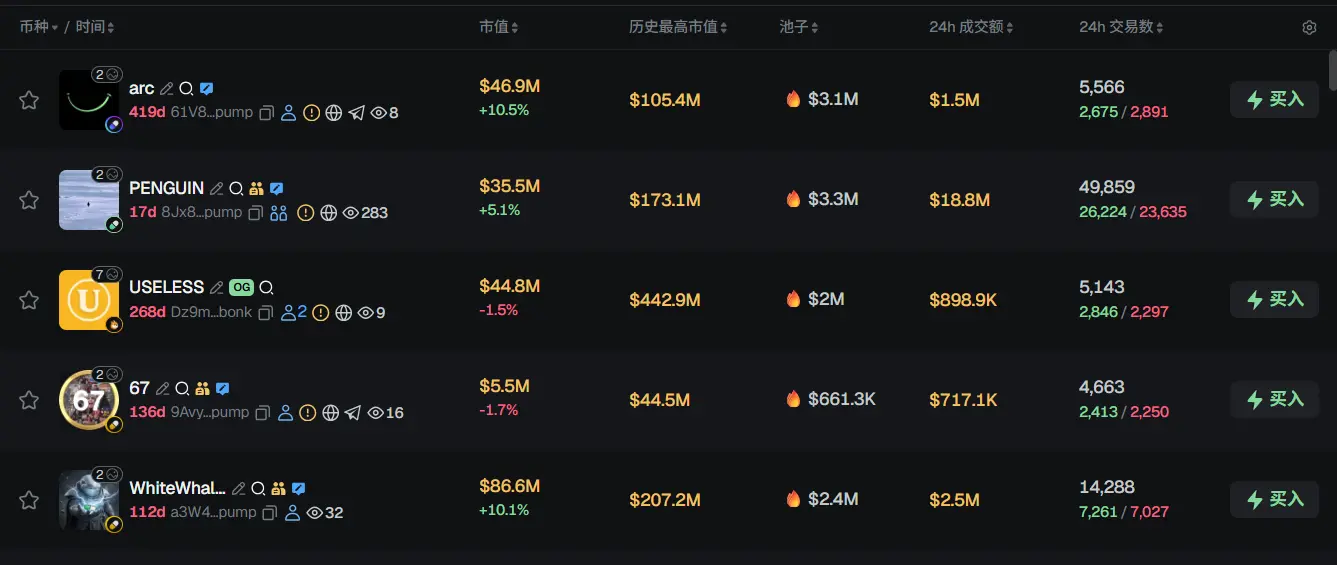Click the warning icon on the USELESS row
This screenshot has height=565, width=1337.
(x=320, y=313)
